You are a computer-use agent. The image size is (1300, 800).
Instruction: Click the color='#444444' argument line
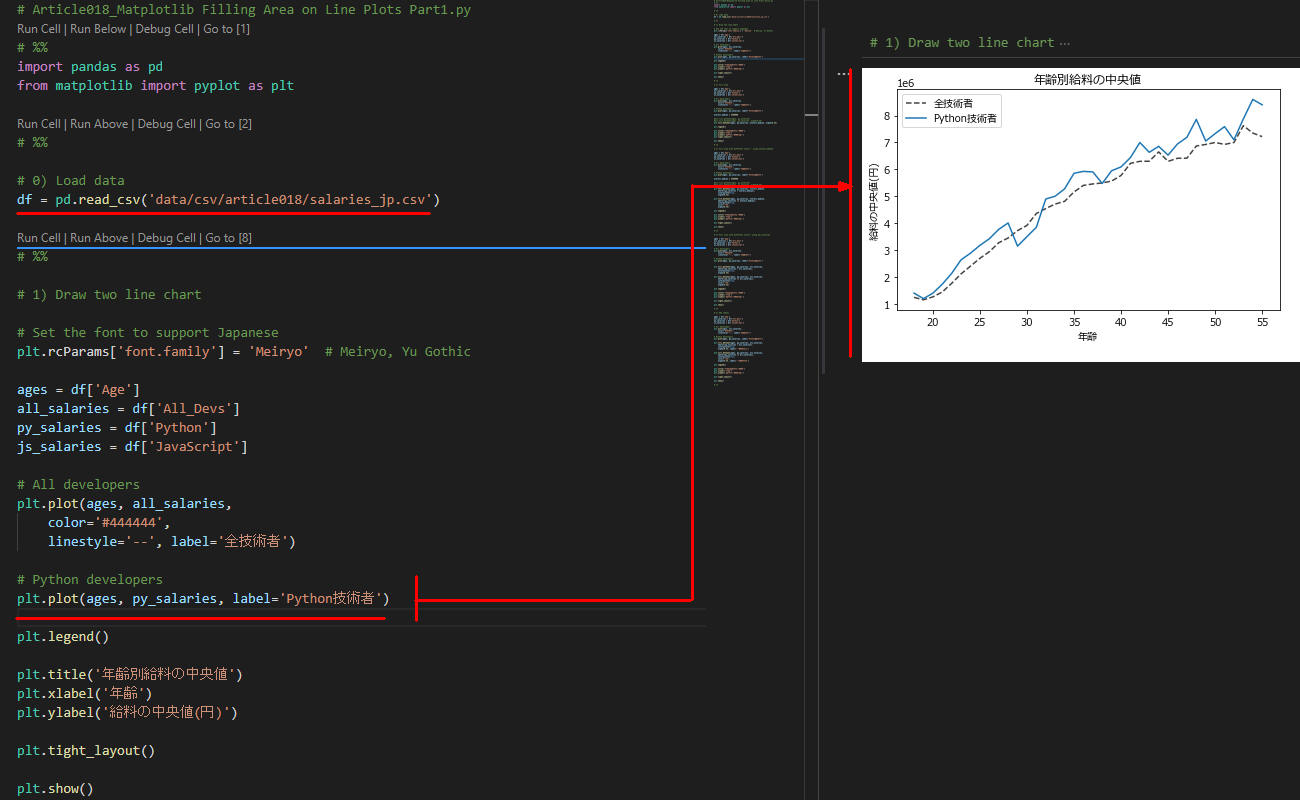pos(109,523)
